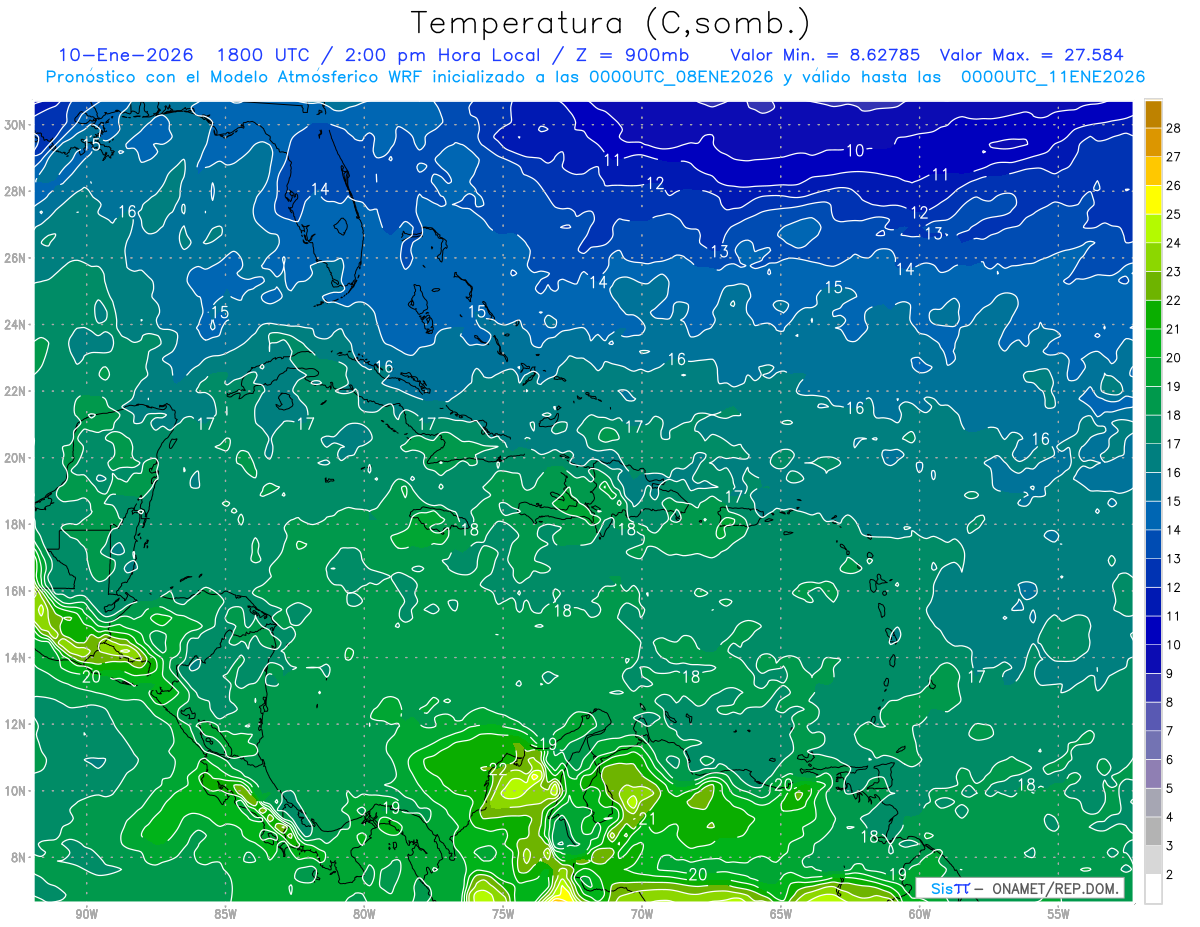Pick the teal swatch between 16 and 17
This screenshot has width=1200, height=927.
[1153, 458]
